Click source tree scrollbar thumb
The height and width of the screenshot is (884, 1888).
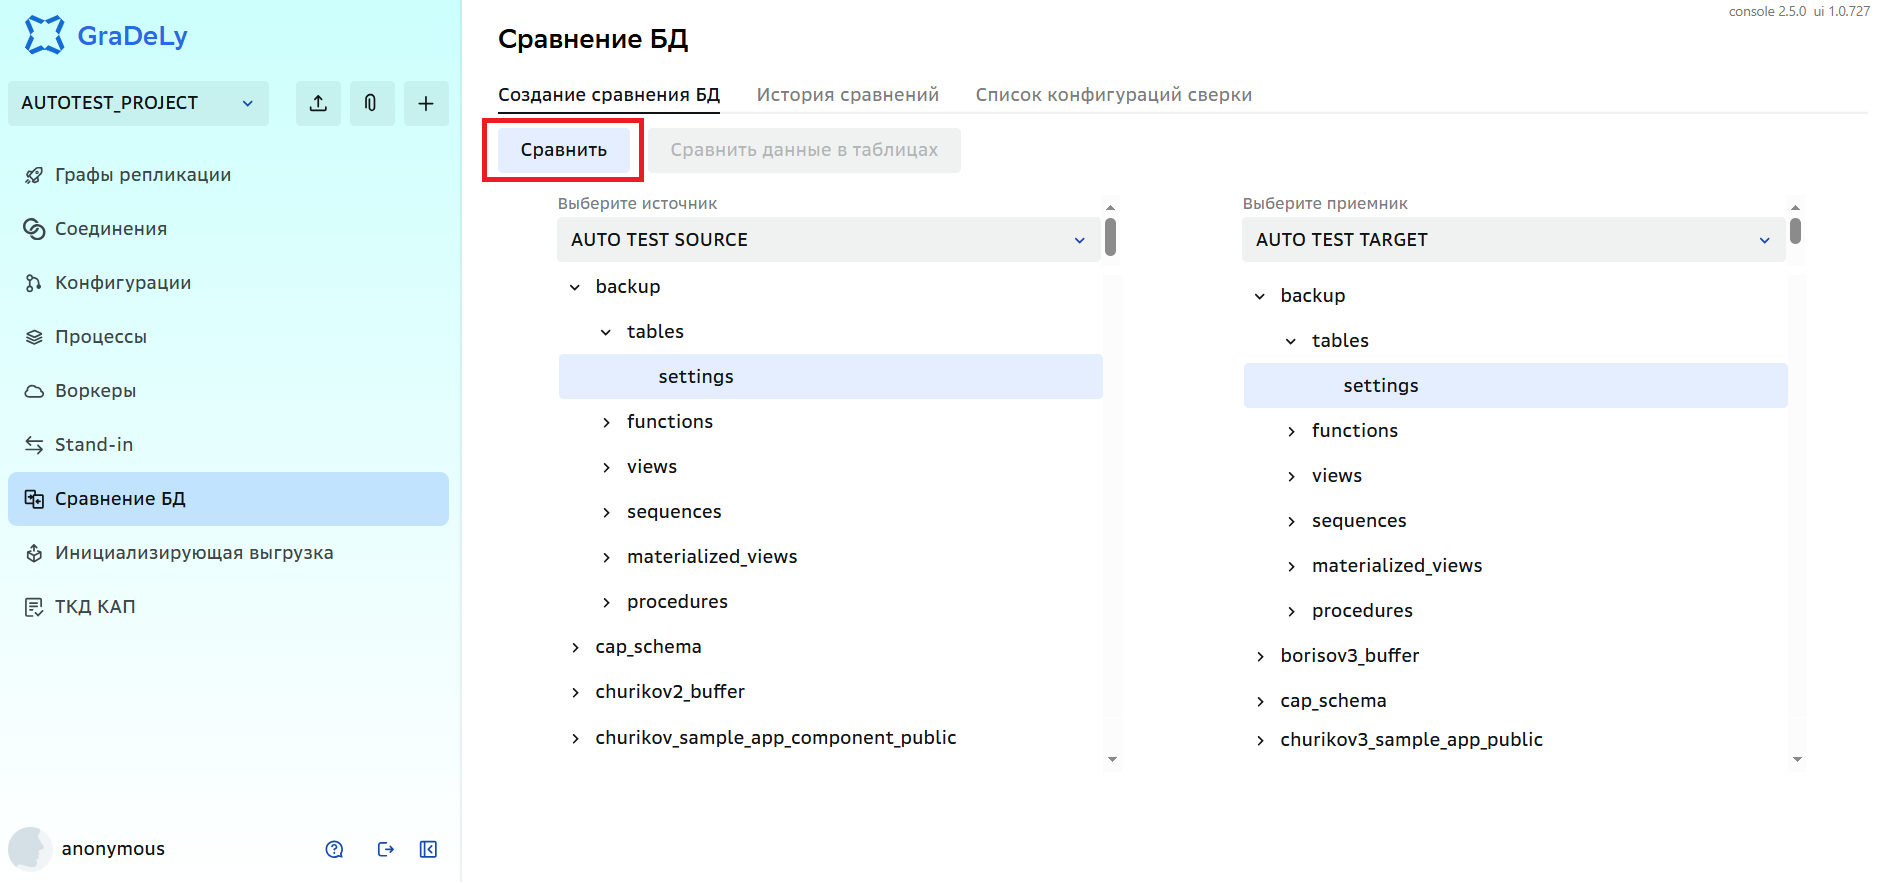[1111, 237]
